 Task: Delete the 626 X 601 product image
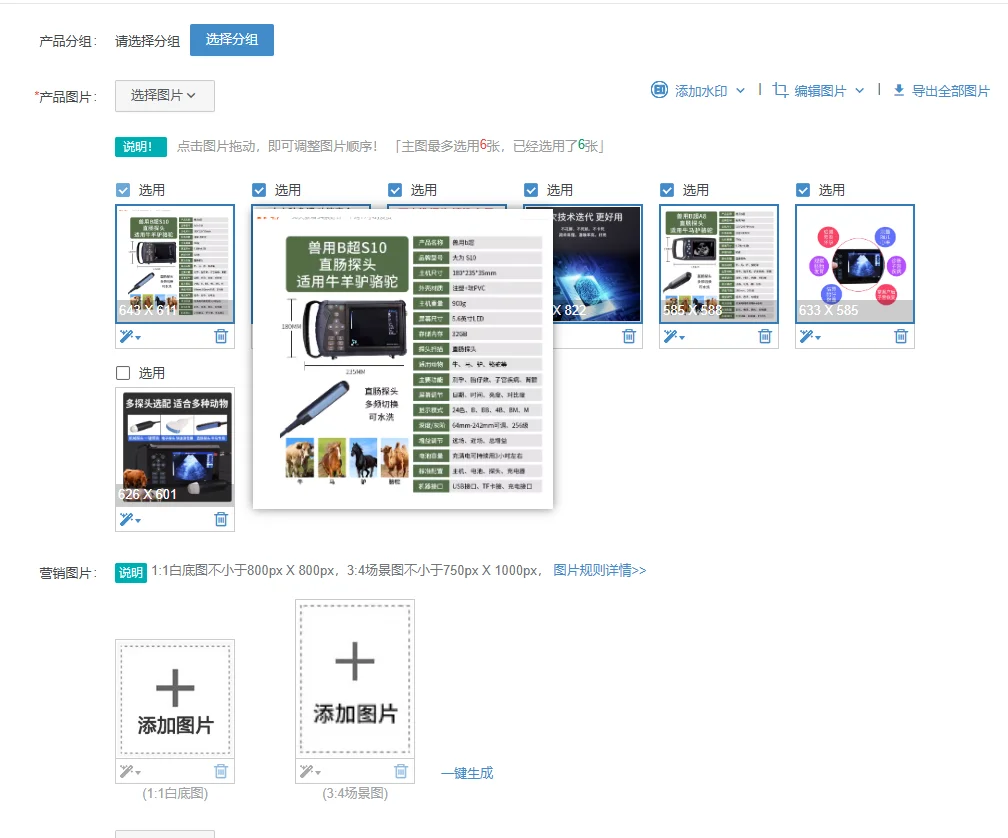pyautogui.click(x=220, y=519)
